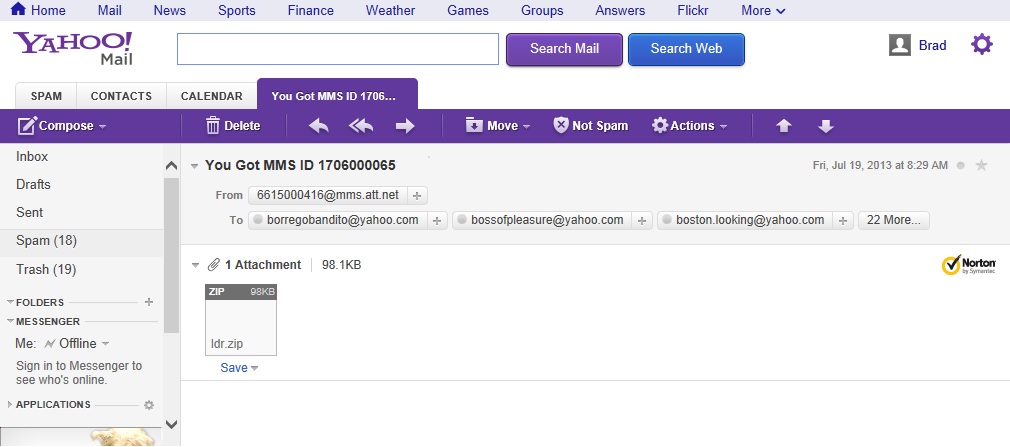Click the search text field
Screen dimensions: 1010x447
coord(338,49)
